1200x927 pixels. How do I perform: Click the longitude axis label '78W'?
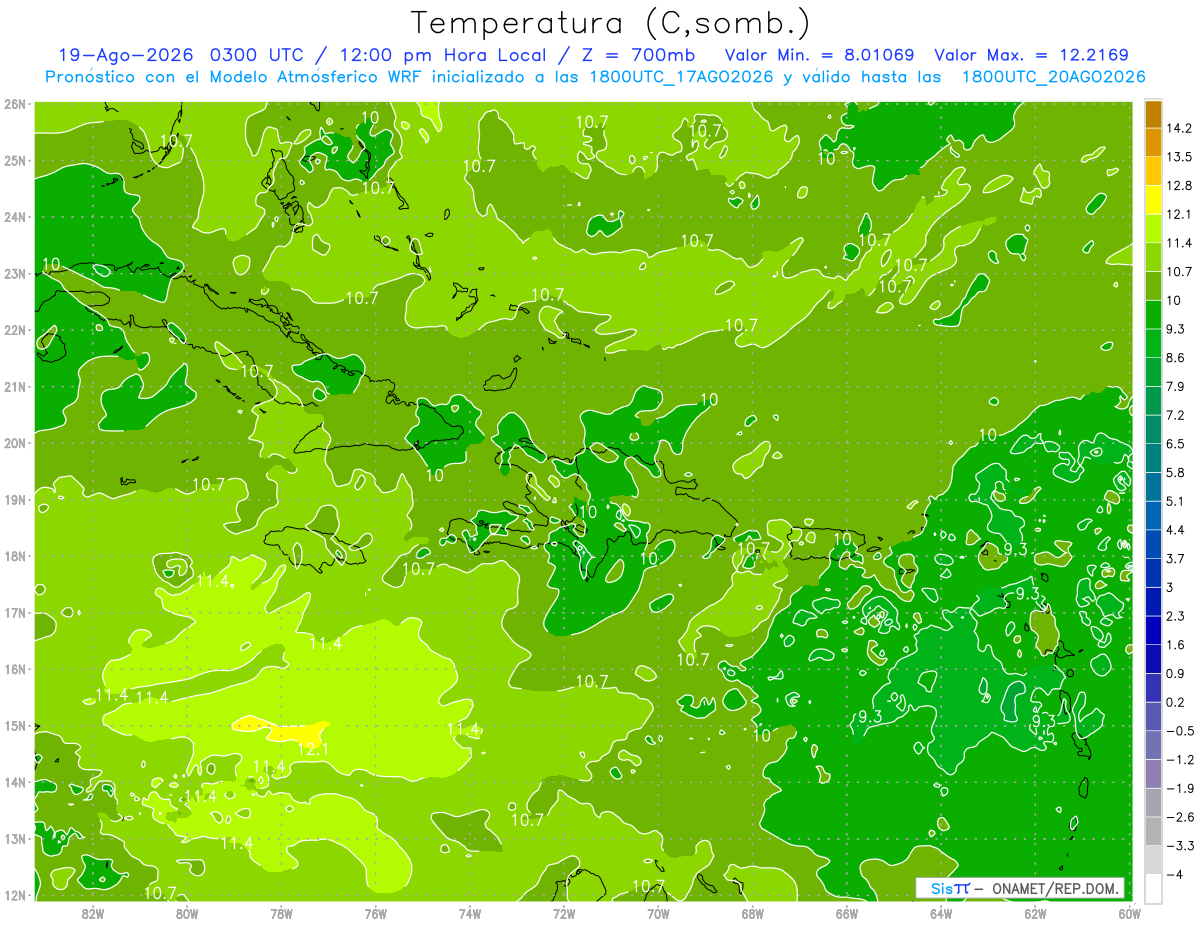(x=281, y=913)
